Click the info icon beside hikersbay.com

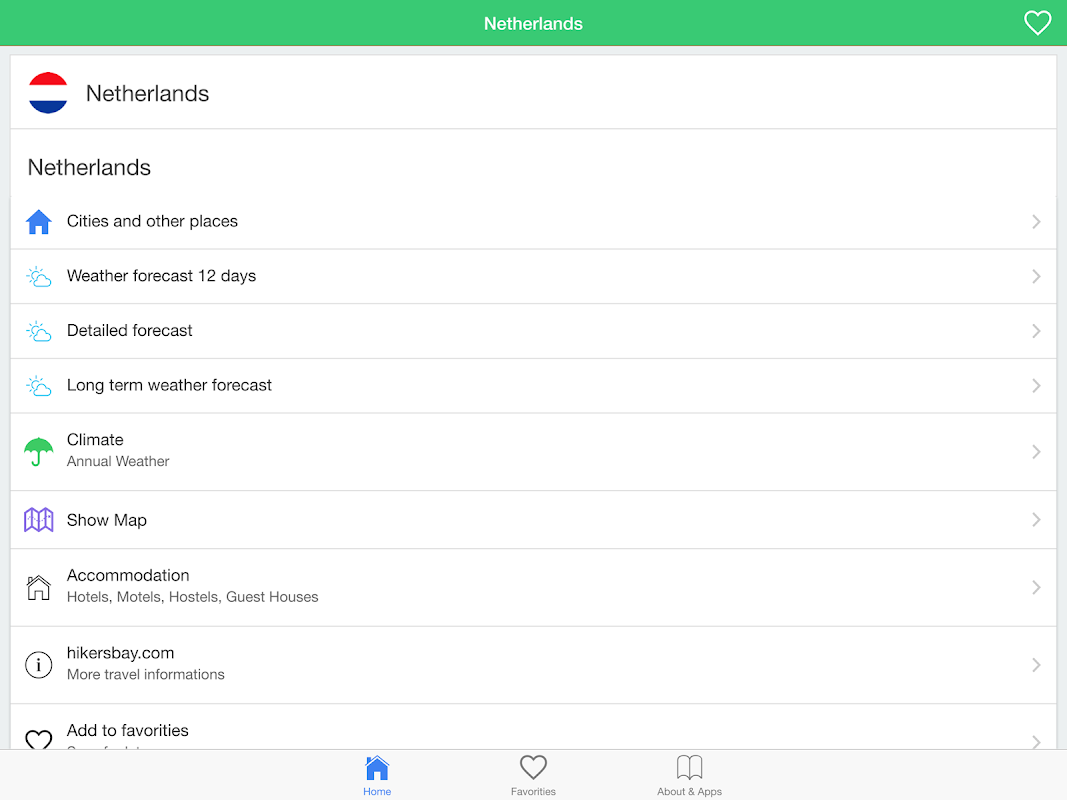tap(39, 665)
